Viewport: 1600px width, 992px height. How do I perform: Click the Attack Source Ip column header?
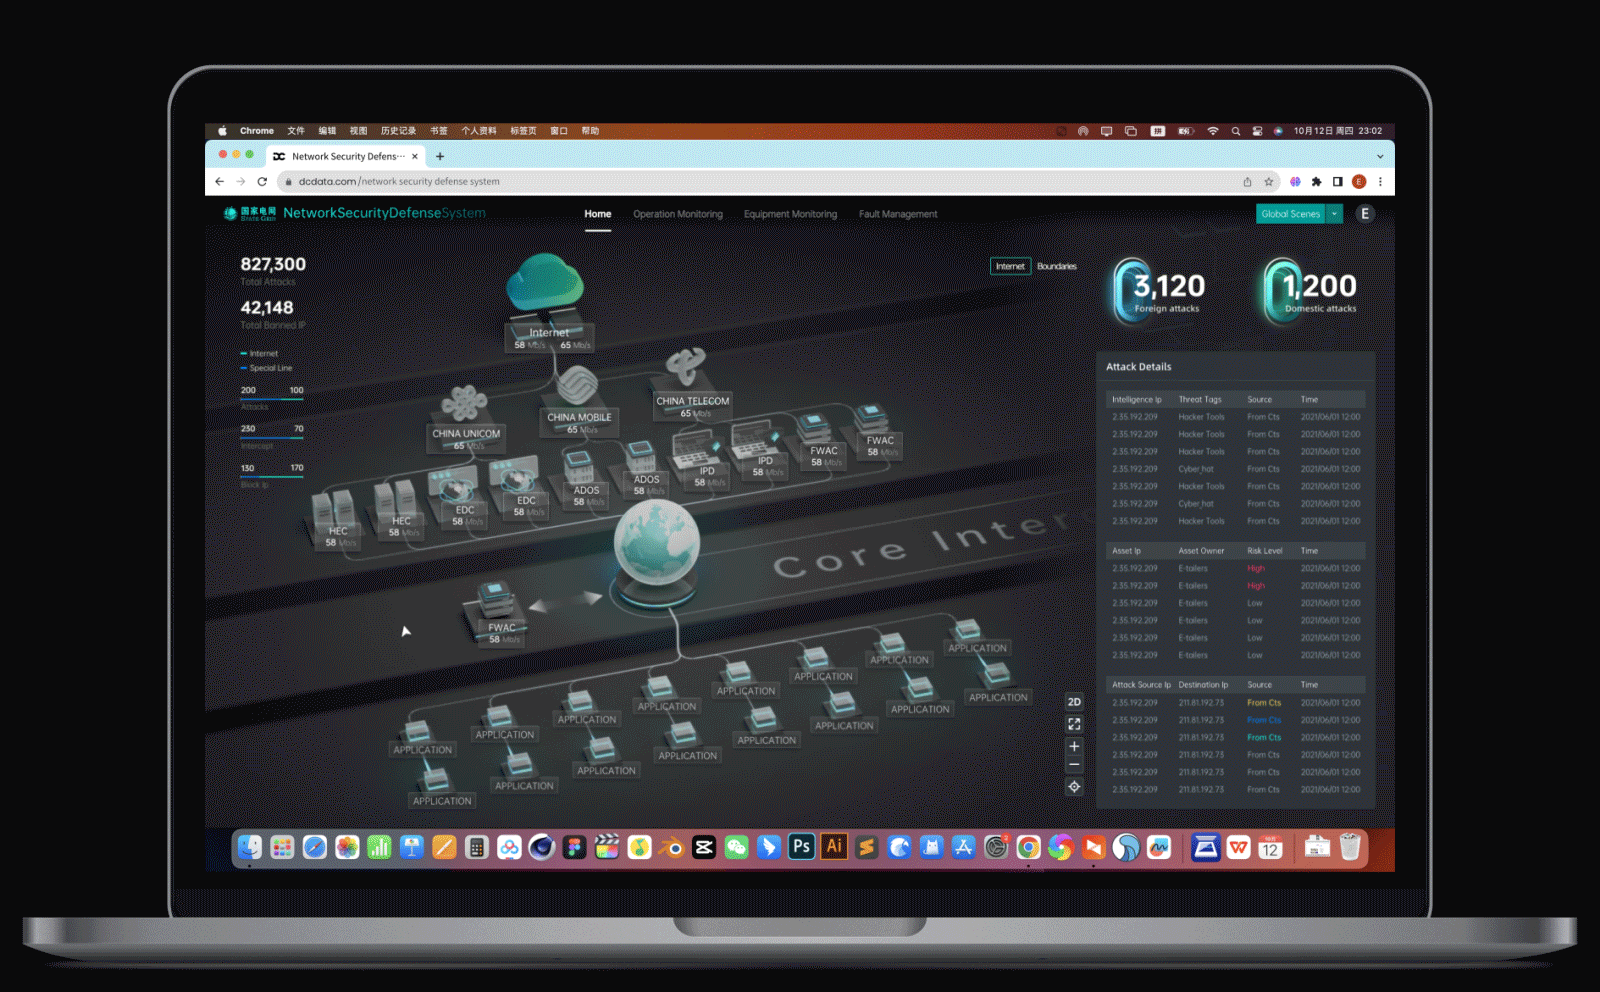1141,685
